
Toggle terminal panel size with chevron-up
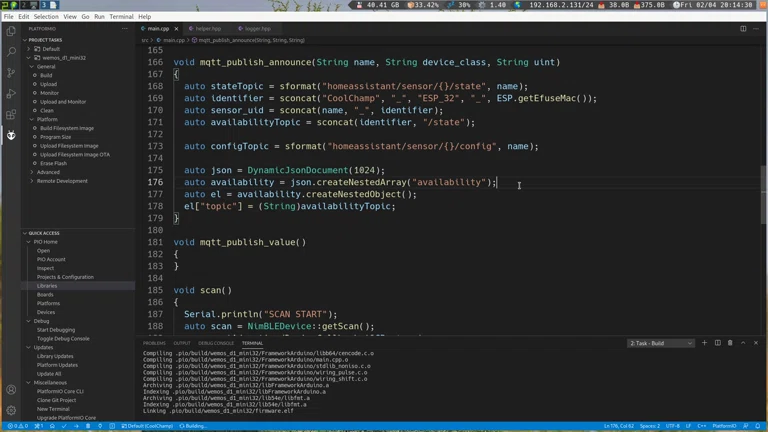[743, 343]
